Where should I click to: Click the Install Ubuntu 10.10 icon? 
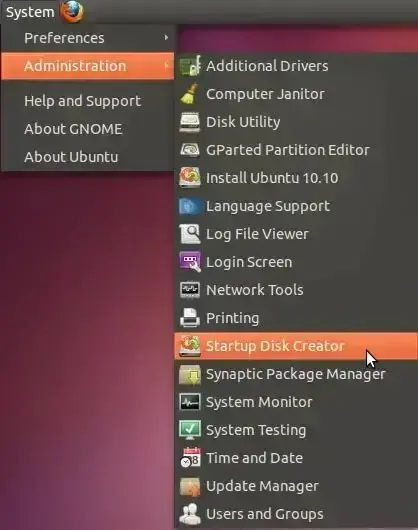(x=190, y=177)
